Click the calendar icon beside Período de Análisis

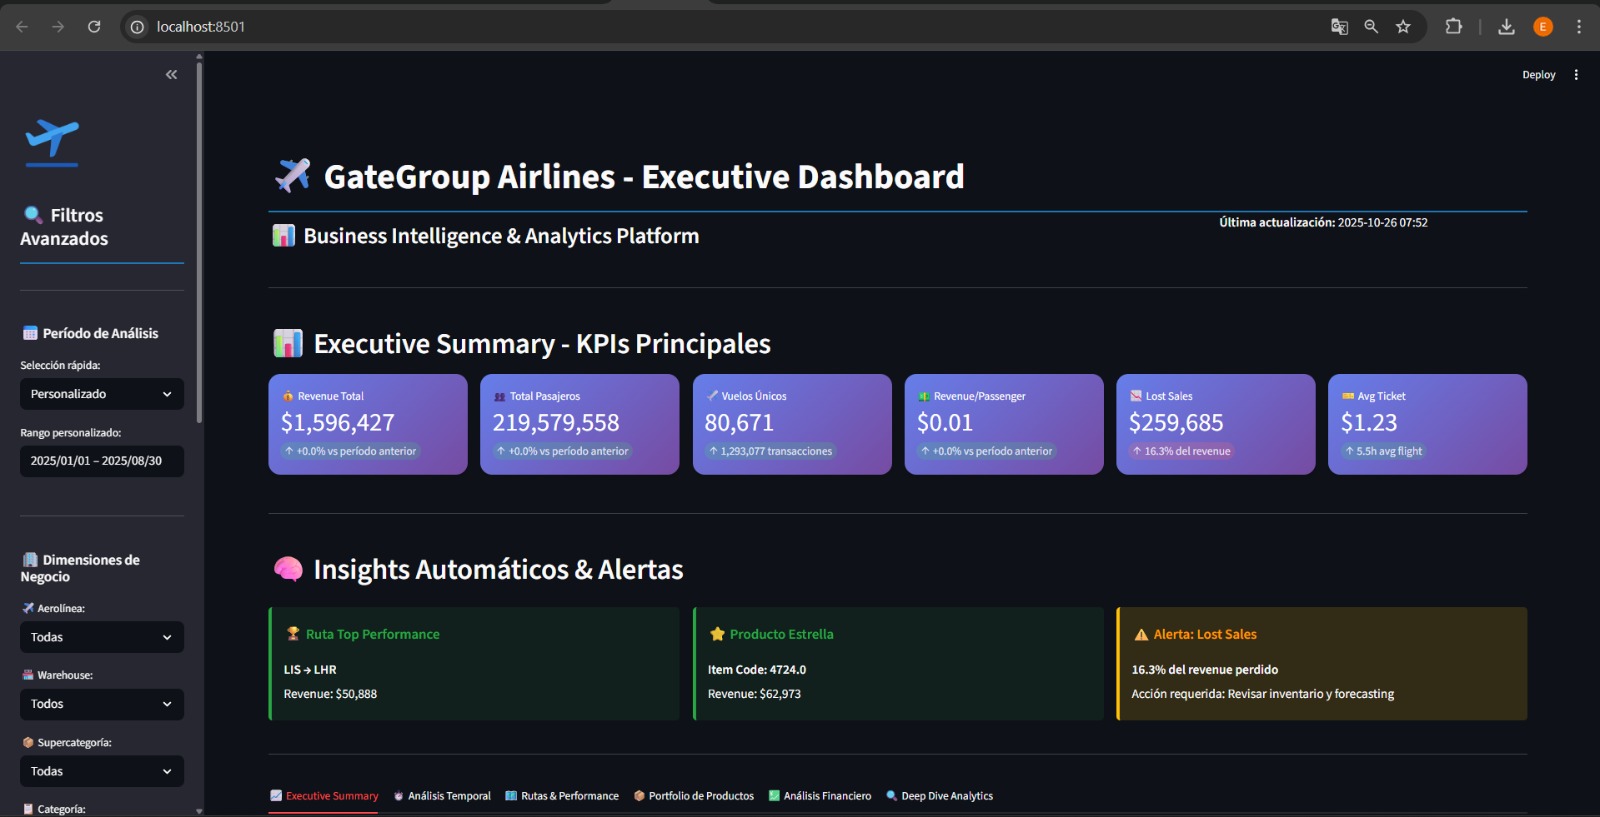[30, 333]
